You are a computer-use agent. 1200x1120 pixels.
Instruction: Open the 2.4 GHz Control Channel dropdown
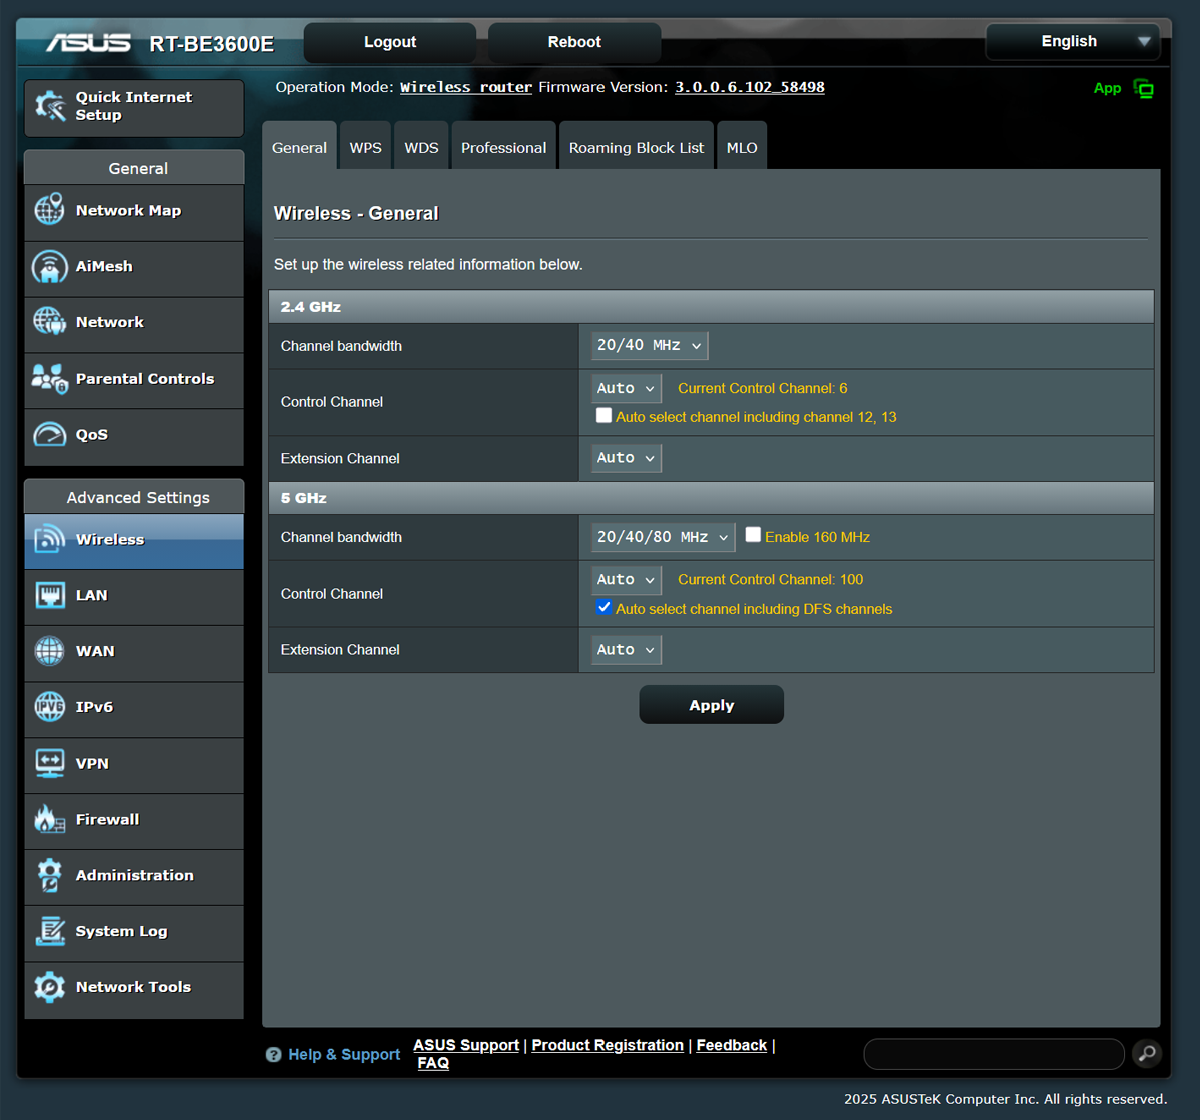tap(626, 389)
